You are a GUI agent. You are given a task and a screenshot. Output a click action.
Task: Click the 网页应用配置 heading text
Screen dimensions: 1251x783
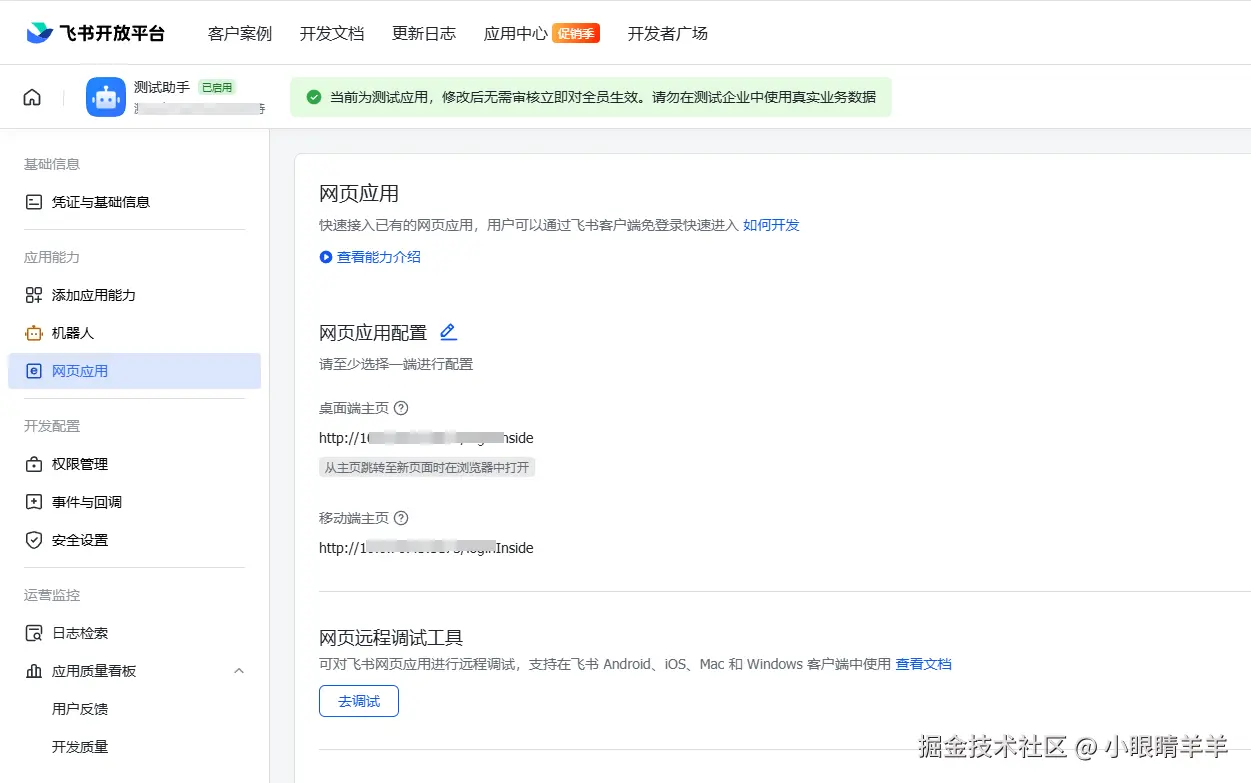[x=373, y=333]
